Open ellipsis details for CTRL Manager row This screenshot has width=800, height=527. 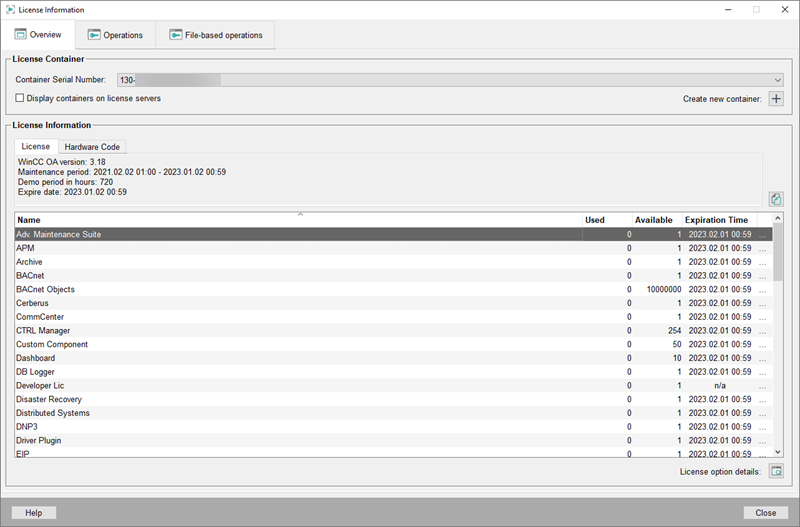tap(762, 331)
